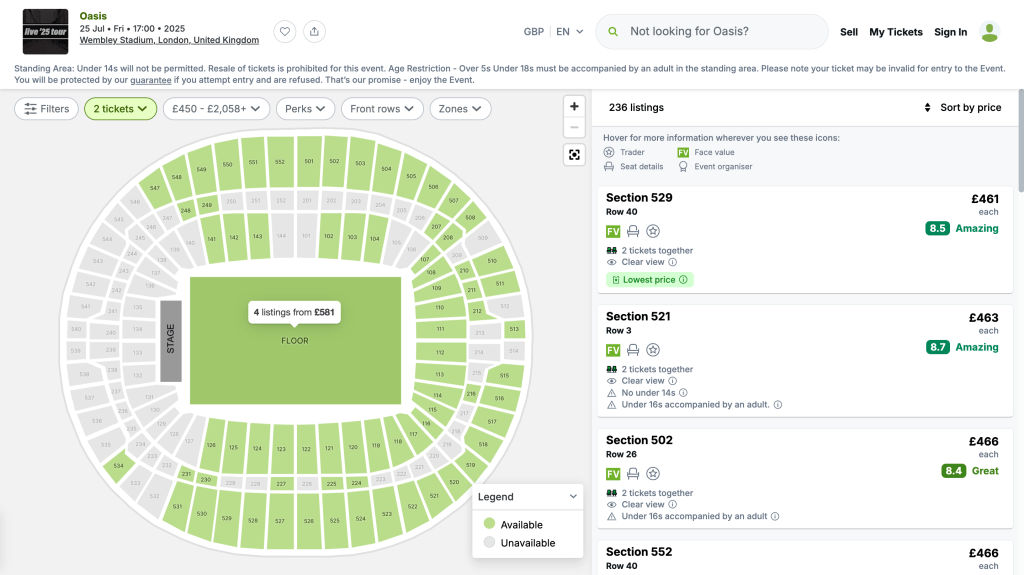
Task: Open the Filters panel
Action: click(47, 109)
